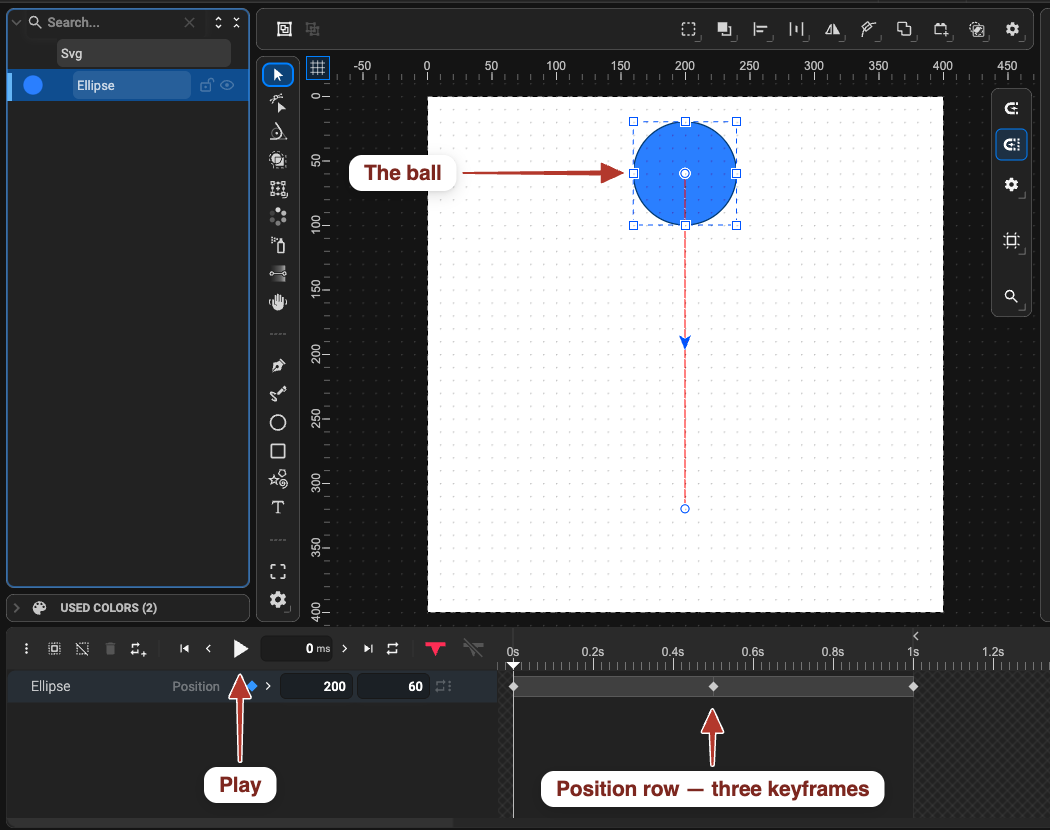Viewport: 1050px width, 830px height.
Task: Click the last Position keyframe at 1s
Action: [913, 687]
